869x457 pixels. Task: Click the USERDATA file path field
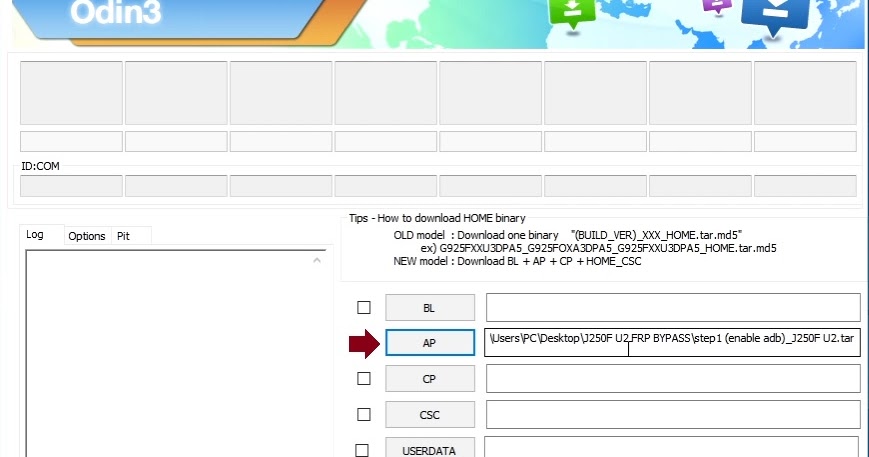672,447
